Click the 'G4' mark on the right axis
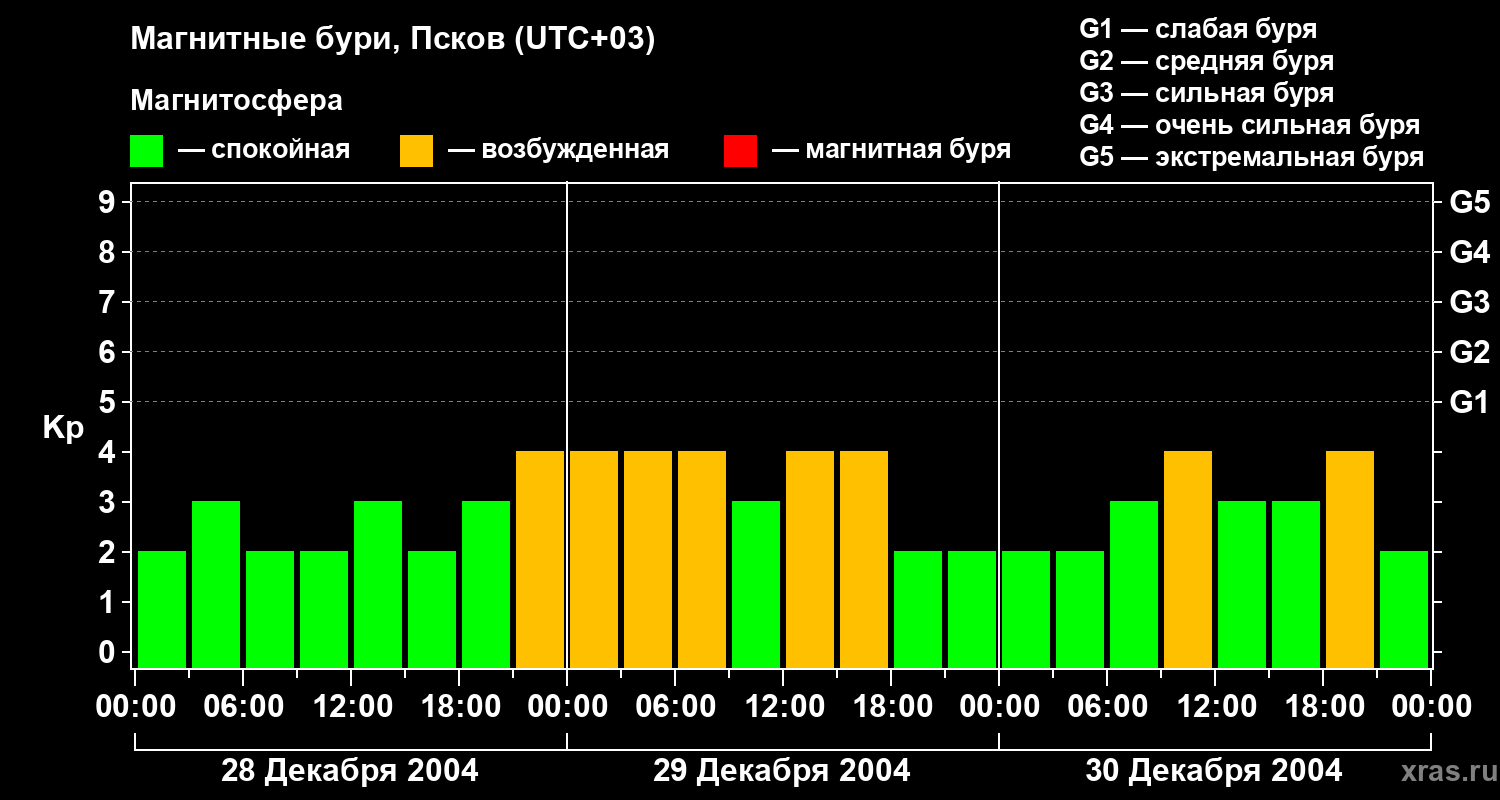Image resolution: width=1500 pixels, height=800 pixels. [1470, 252]
